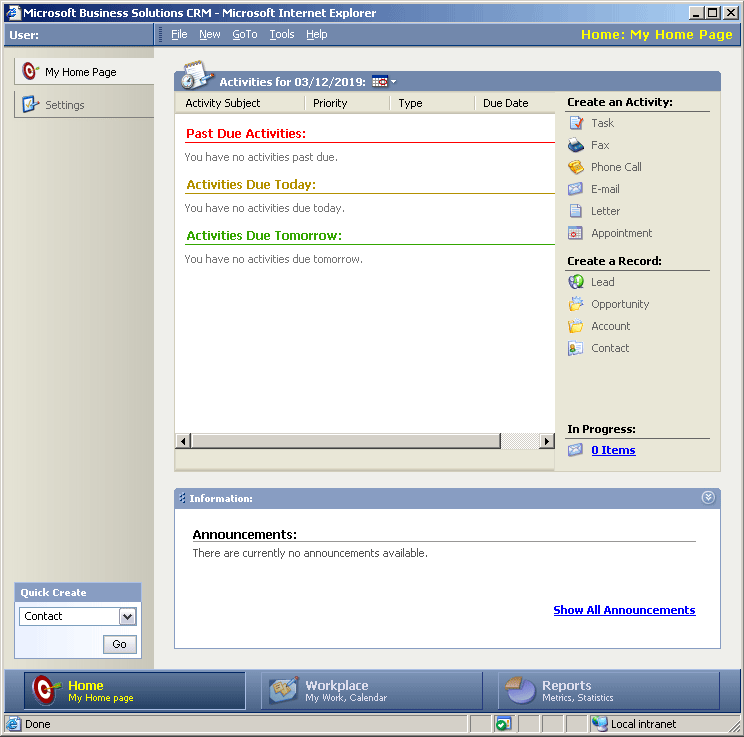
Task: Open Show All Announcements link
Action: tap(624, 610)
